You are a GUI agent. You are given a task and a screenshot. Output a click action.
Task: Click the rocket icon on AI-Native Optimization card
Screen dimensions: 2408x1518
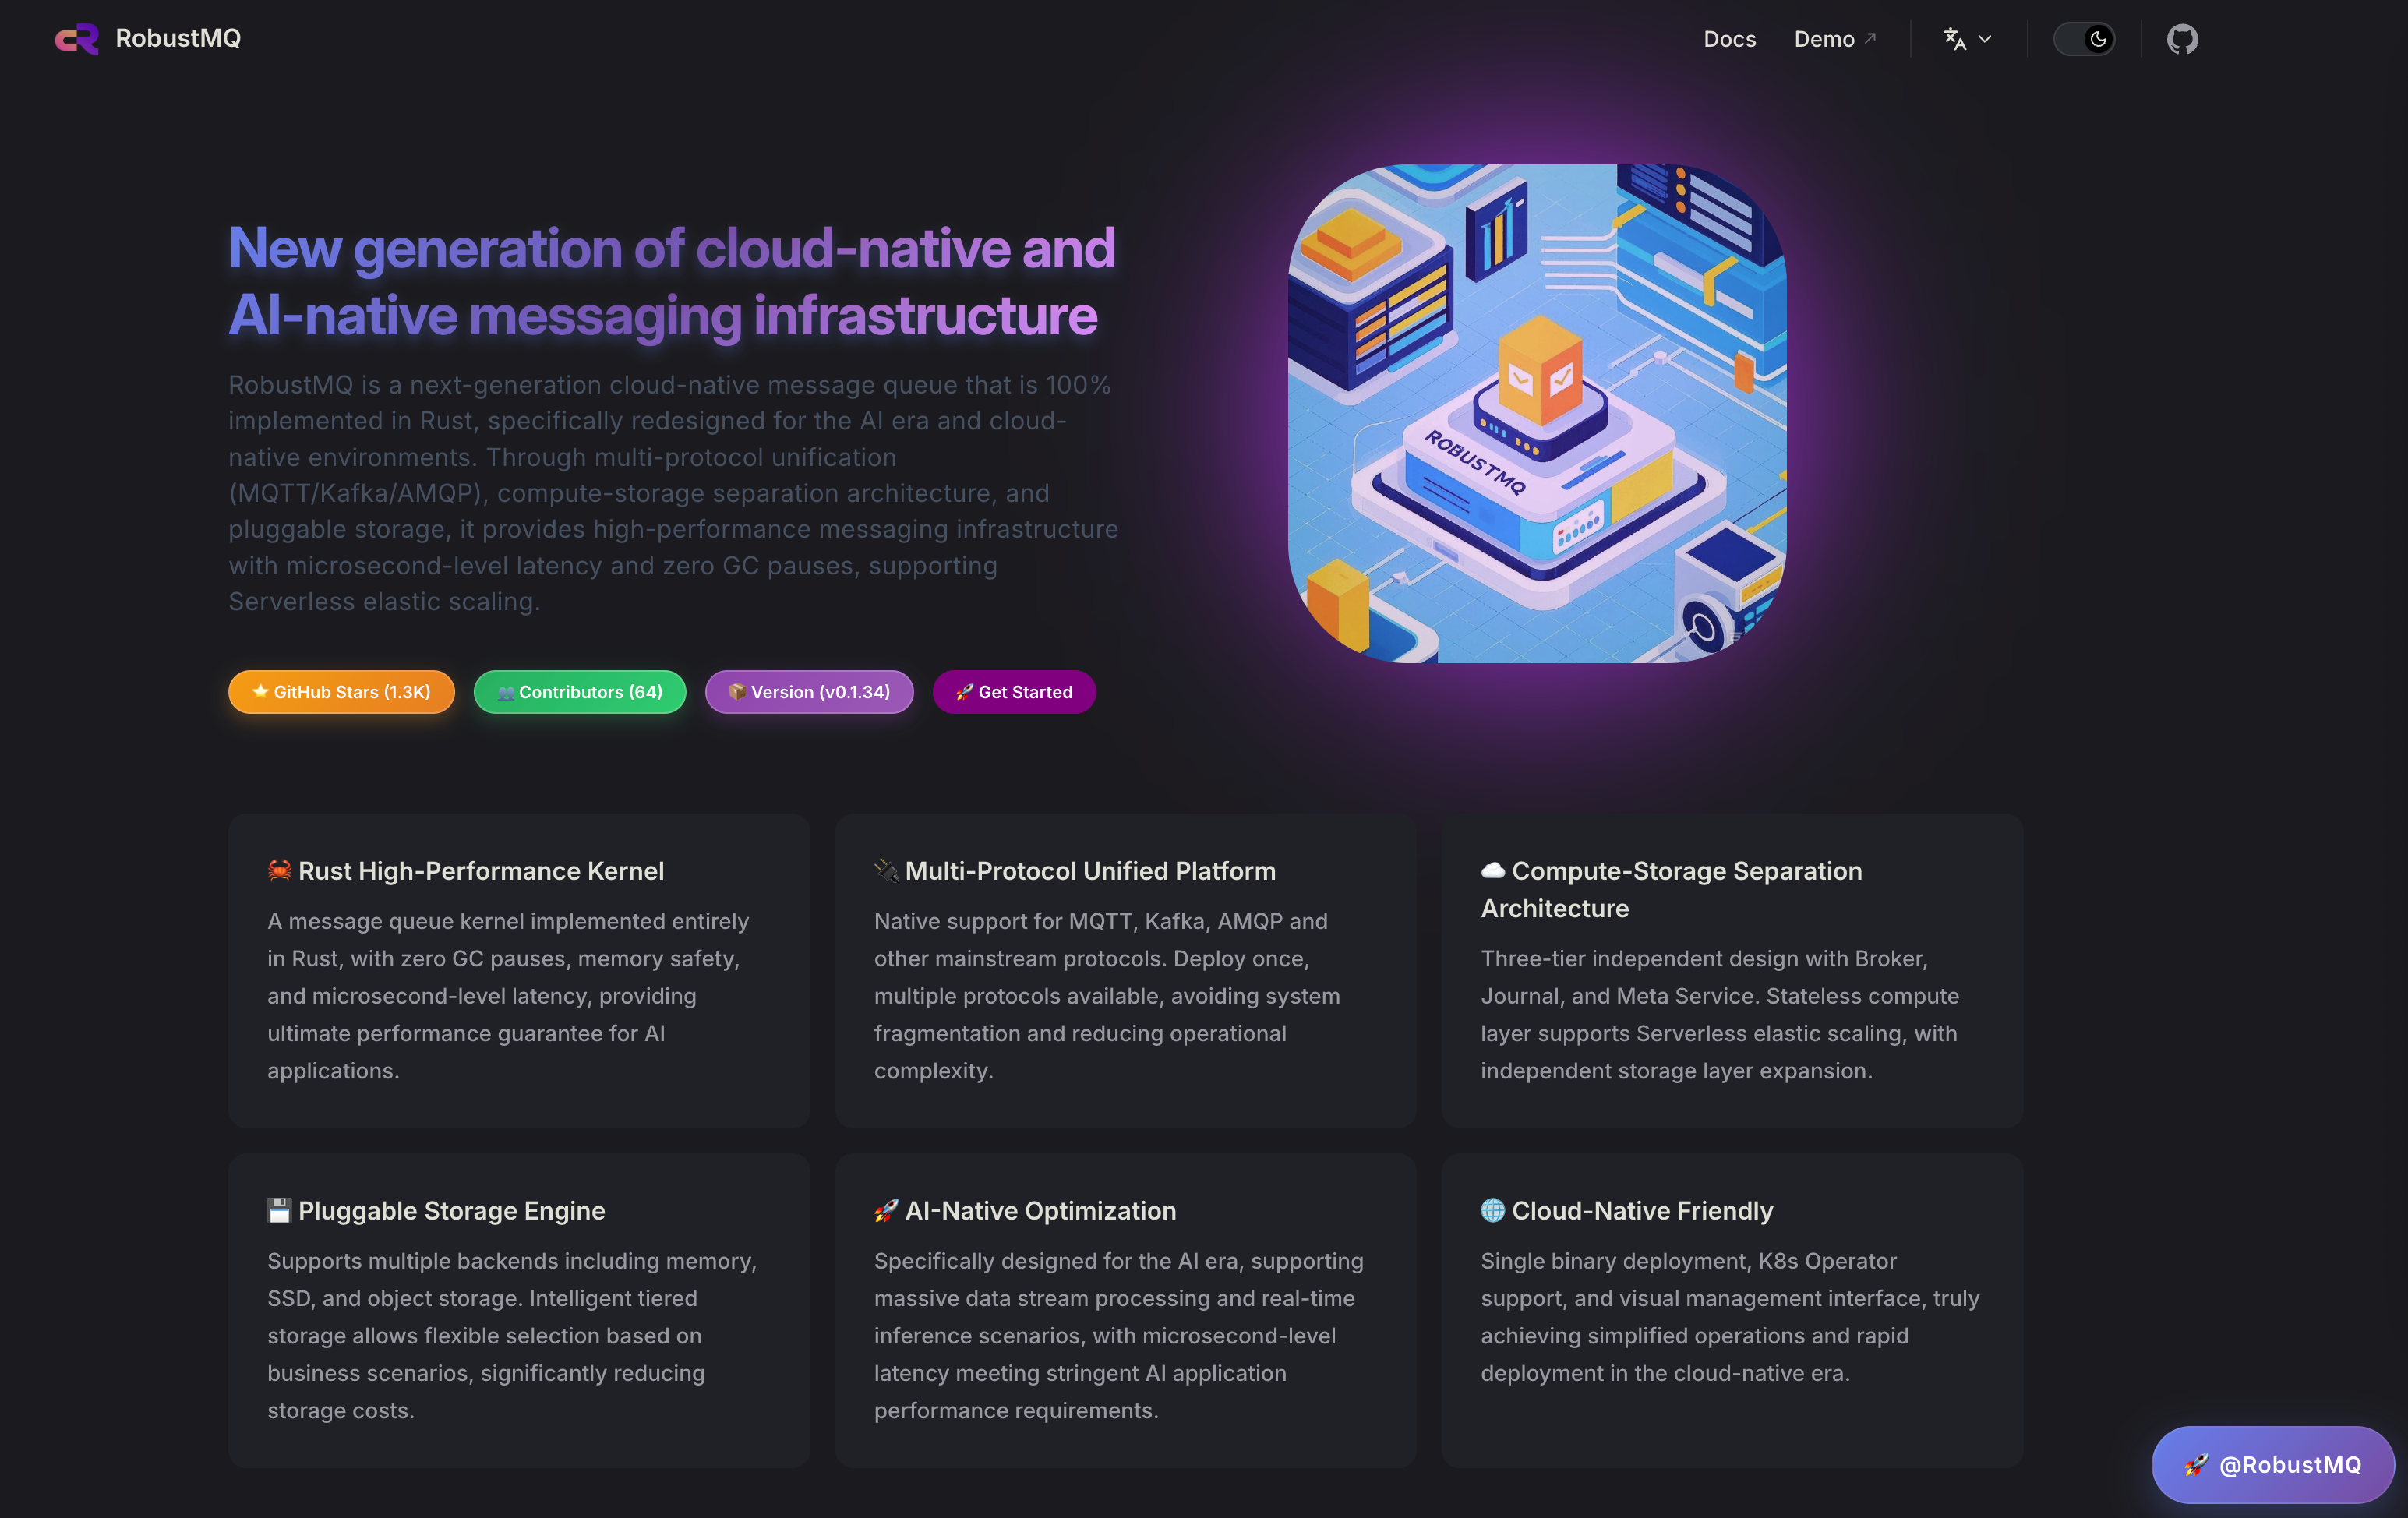(886, 1210)
